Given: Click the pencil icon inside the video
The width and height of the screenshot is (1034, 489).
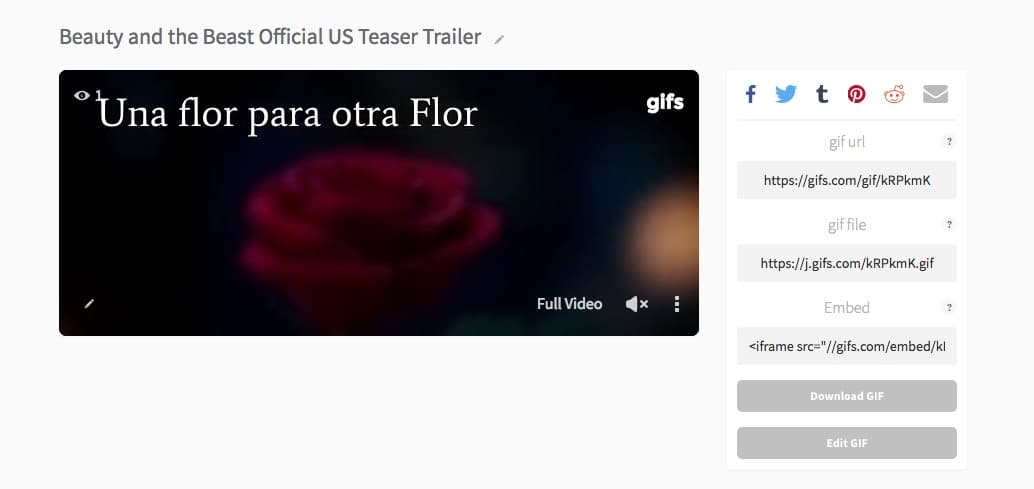Looking at the screenshot, I should pos(90,304).
